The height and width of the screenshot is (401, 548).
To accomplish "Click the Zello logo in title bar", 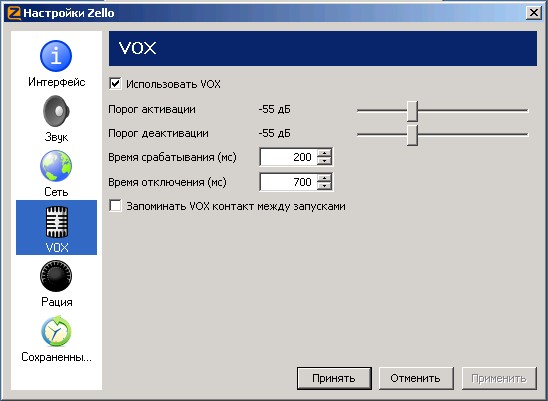I will coord(14,13).
